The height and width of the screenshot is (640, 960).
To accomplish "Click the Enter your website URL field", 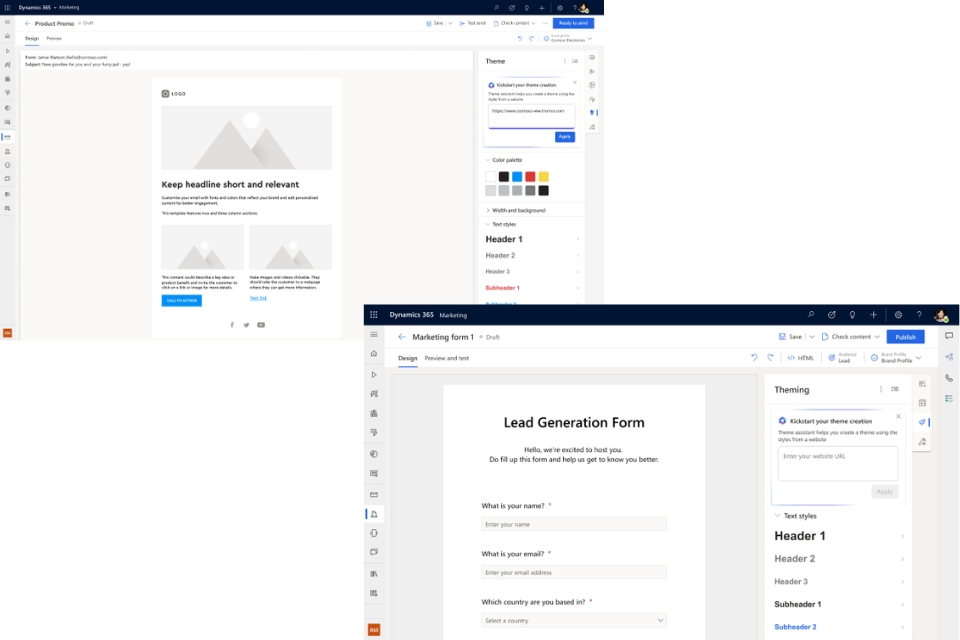I will pyautogui.click(x=837, y=462).
